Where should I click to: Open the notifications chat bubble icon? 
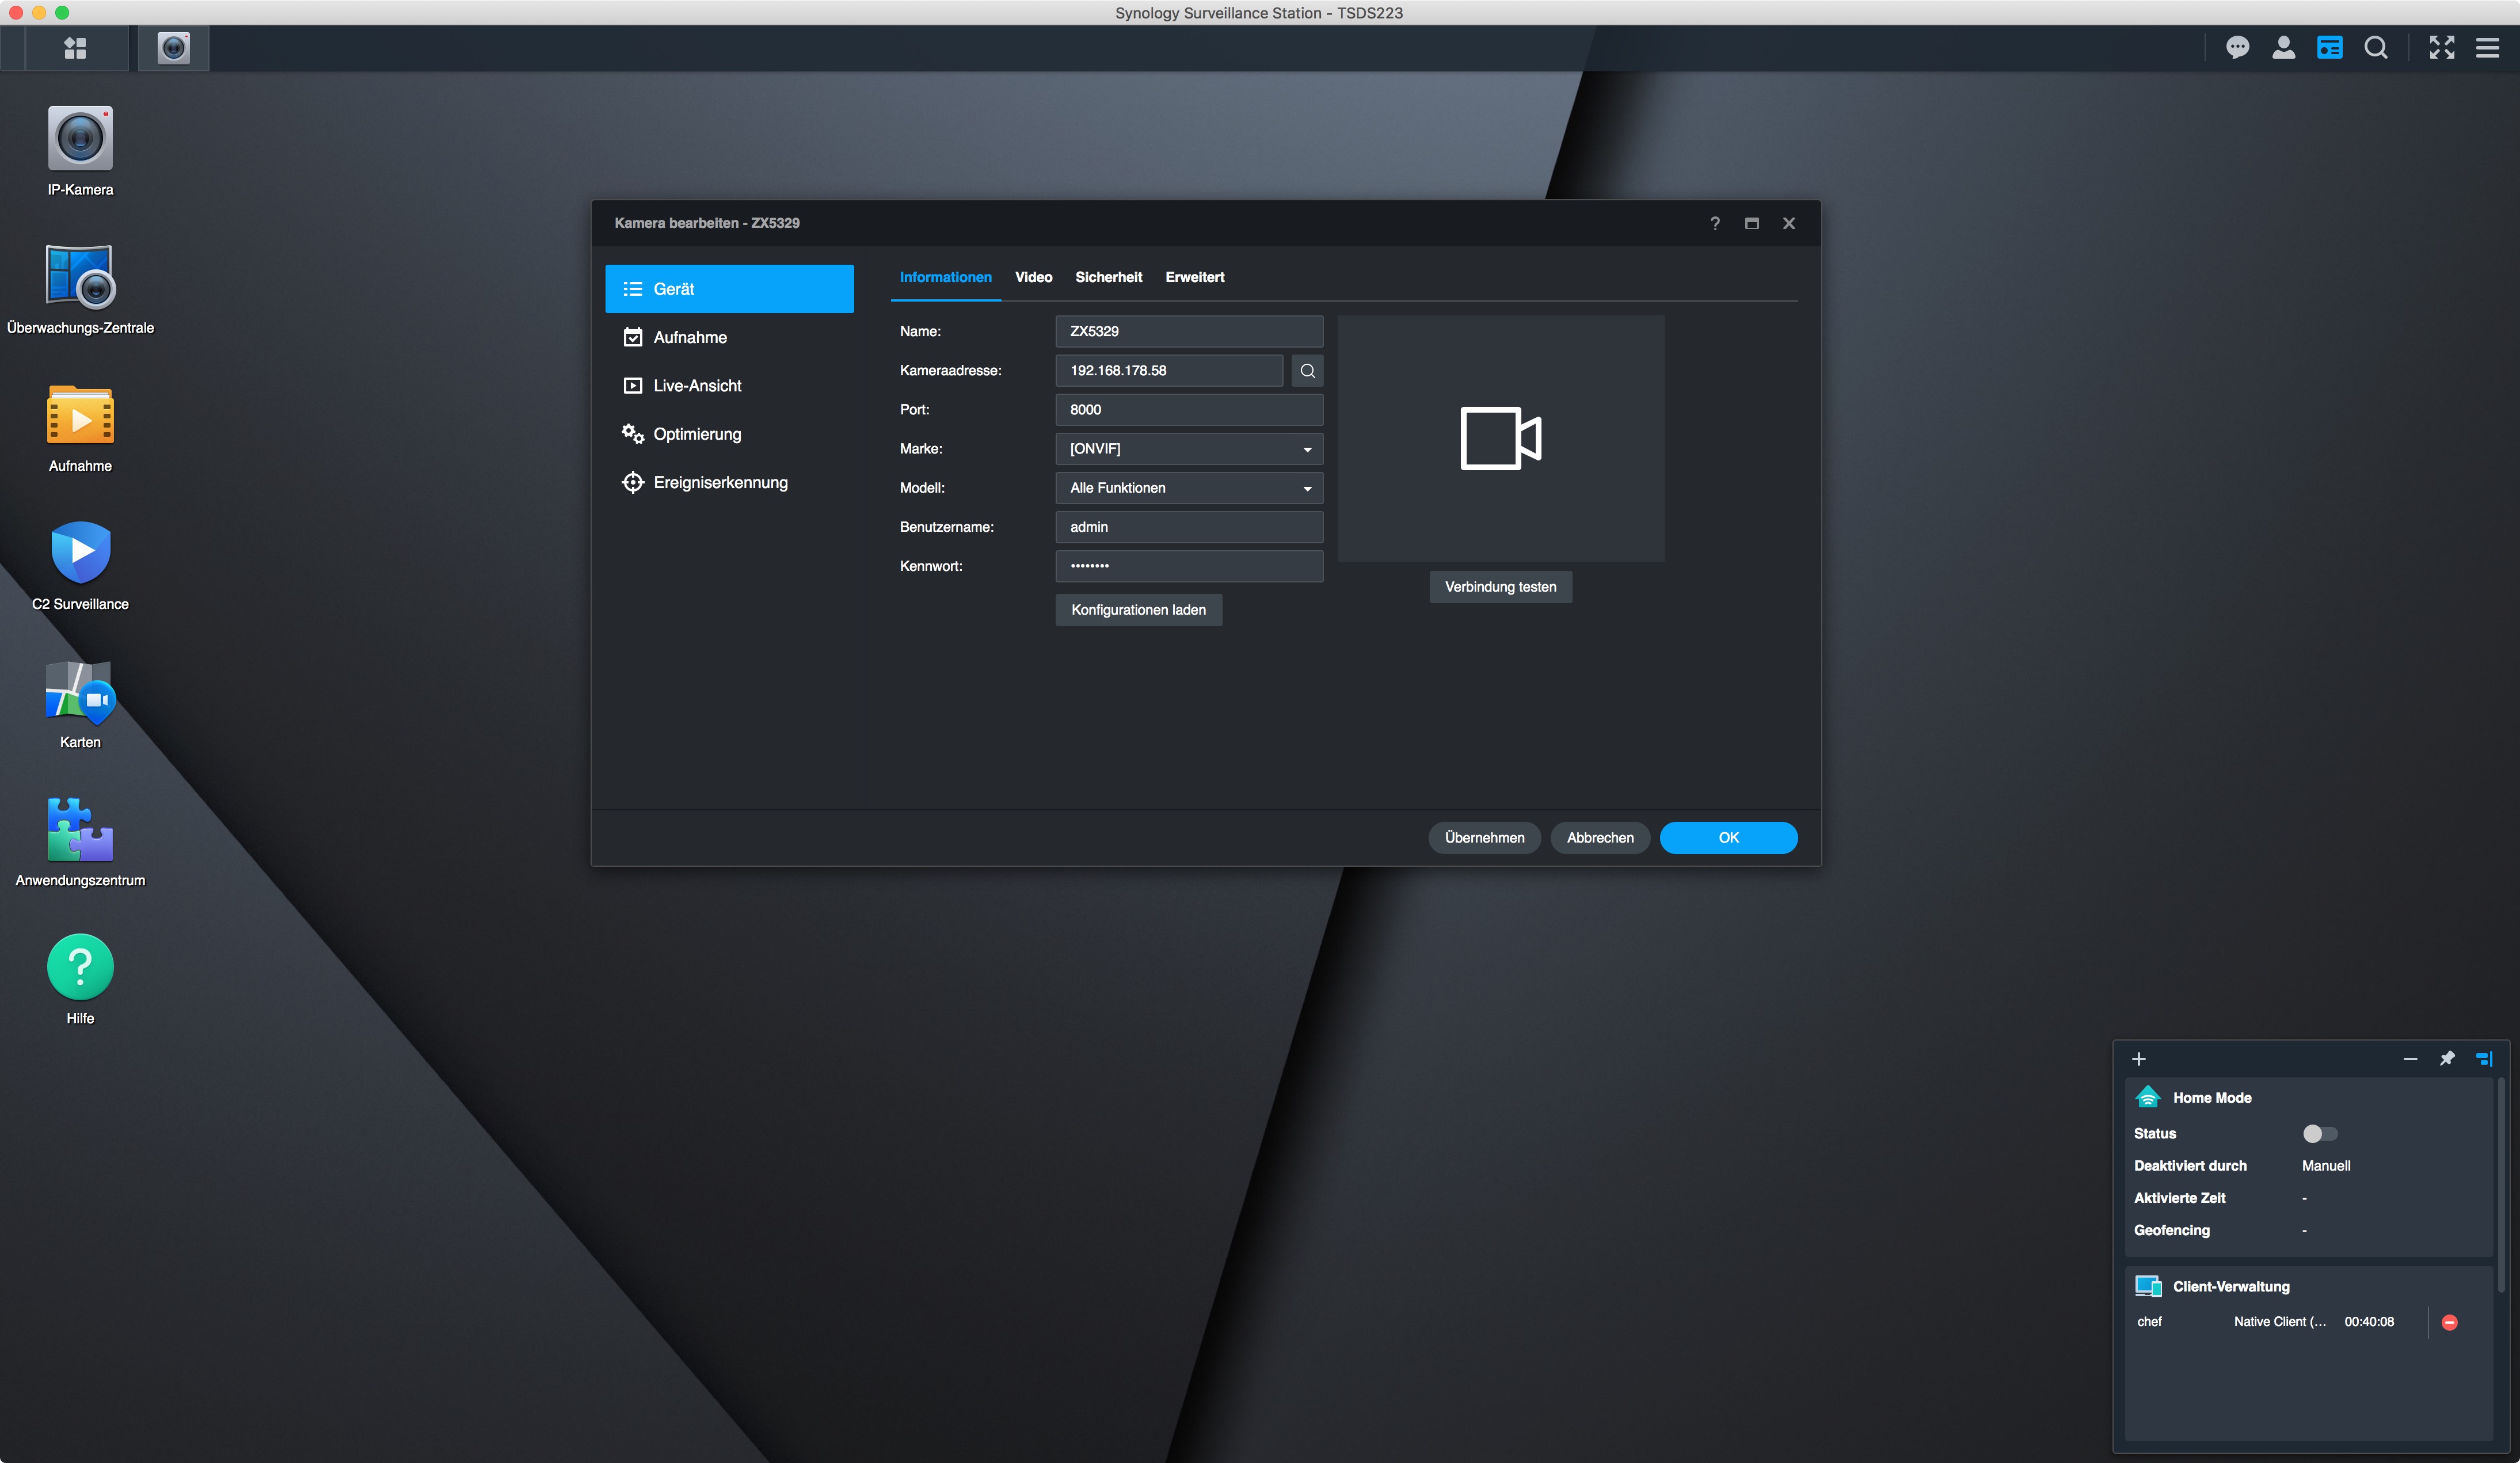pos(2237,48)
